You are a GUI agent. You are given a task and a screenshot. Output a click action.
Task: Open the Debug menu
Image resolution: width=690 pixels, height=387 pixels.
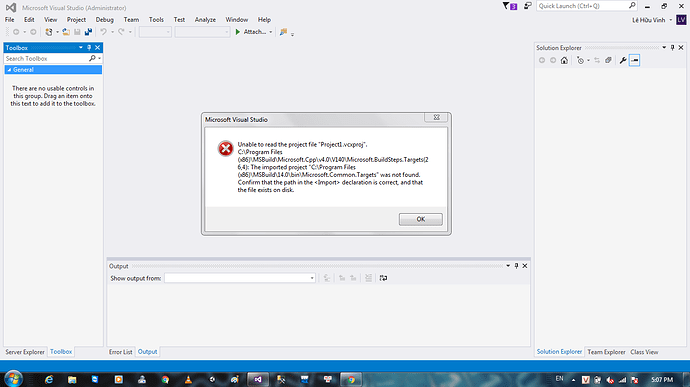[x=104, y=20]
